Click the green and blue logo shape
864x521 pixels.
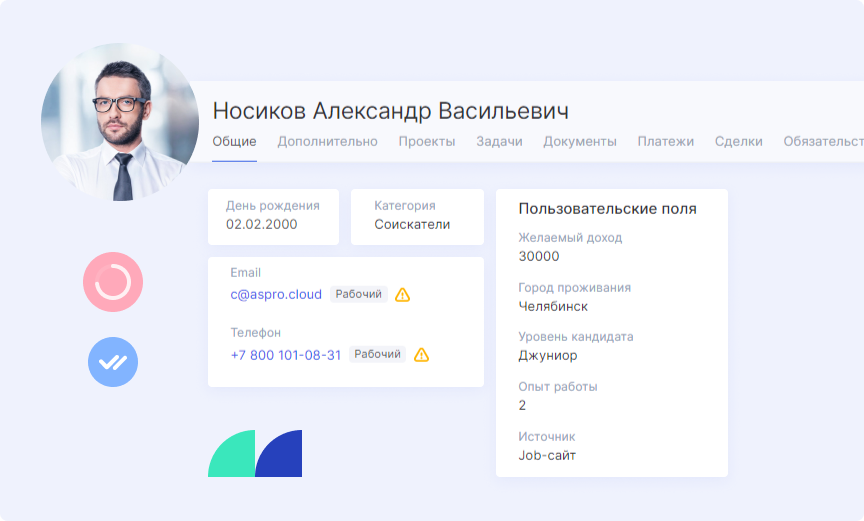[255, 454]
